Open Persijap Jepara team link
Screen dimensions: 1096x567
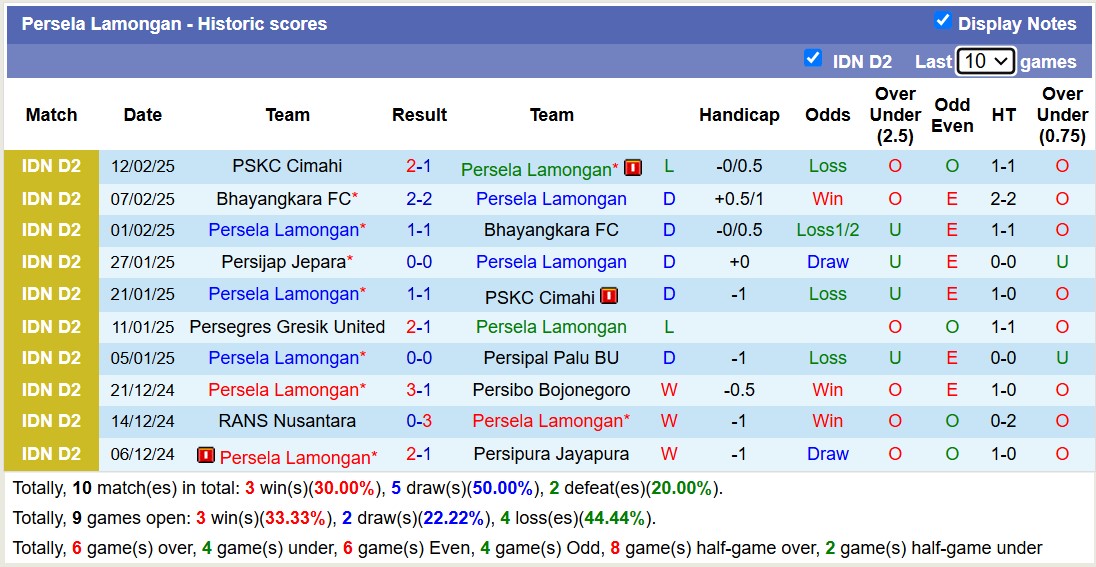(284, 262)
